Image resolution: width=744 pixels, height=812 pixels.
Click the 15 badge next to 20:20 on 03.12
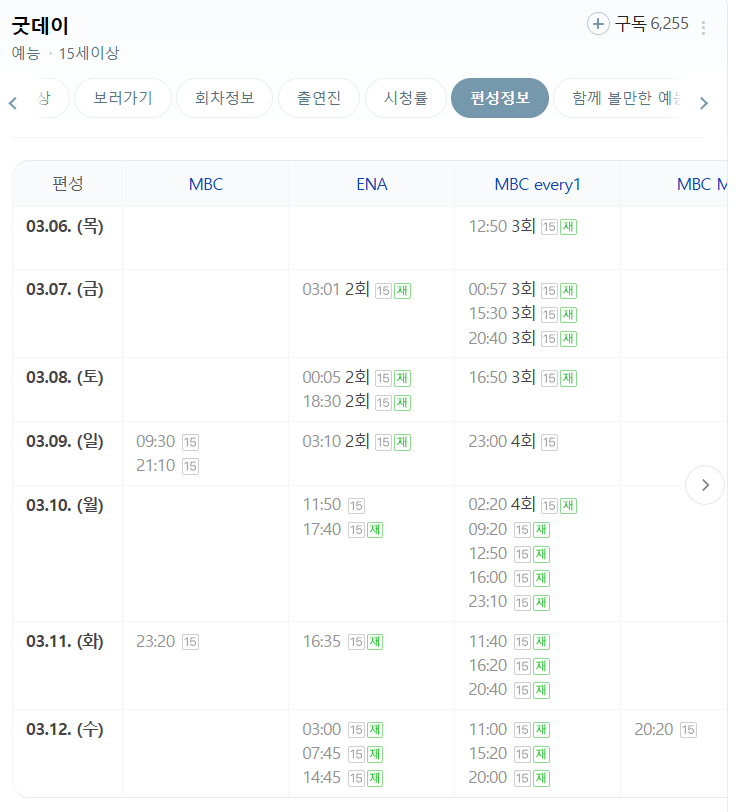tap(687, 730)
